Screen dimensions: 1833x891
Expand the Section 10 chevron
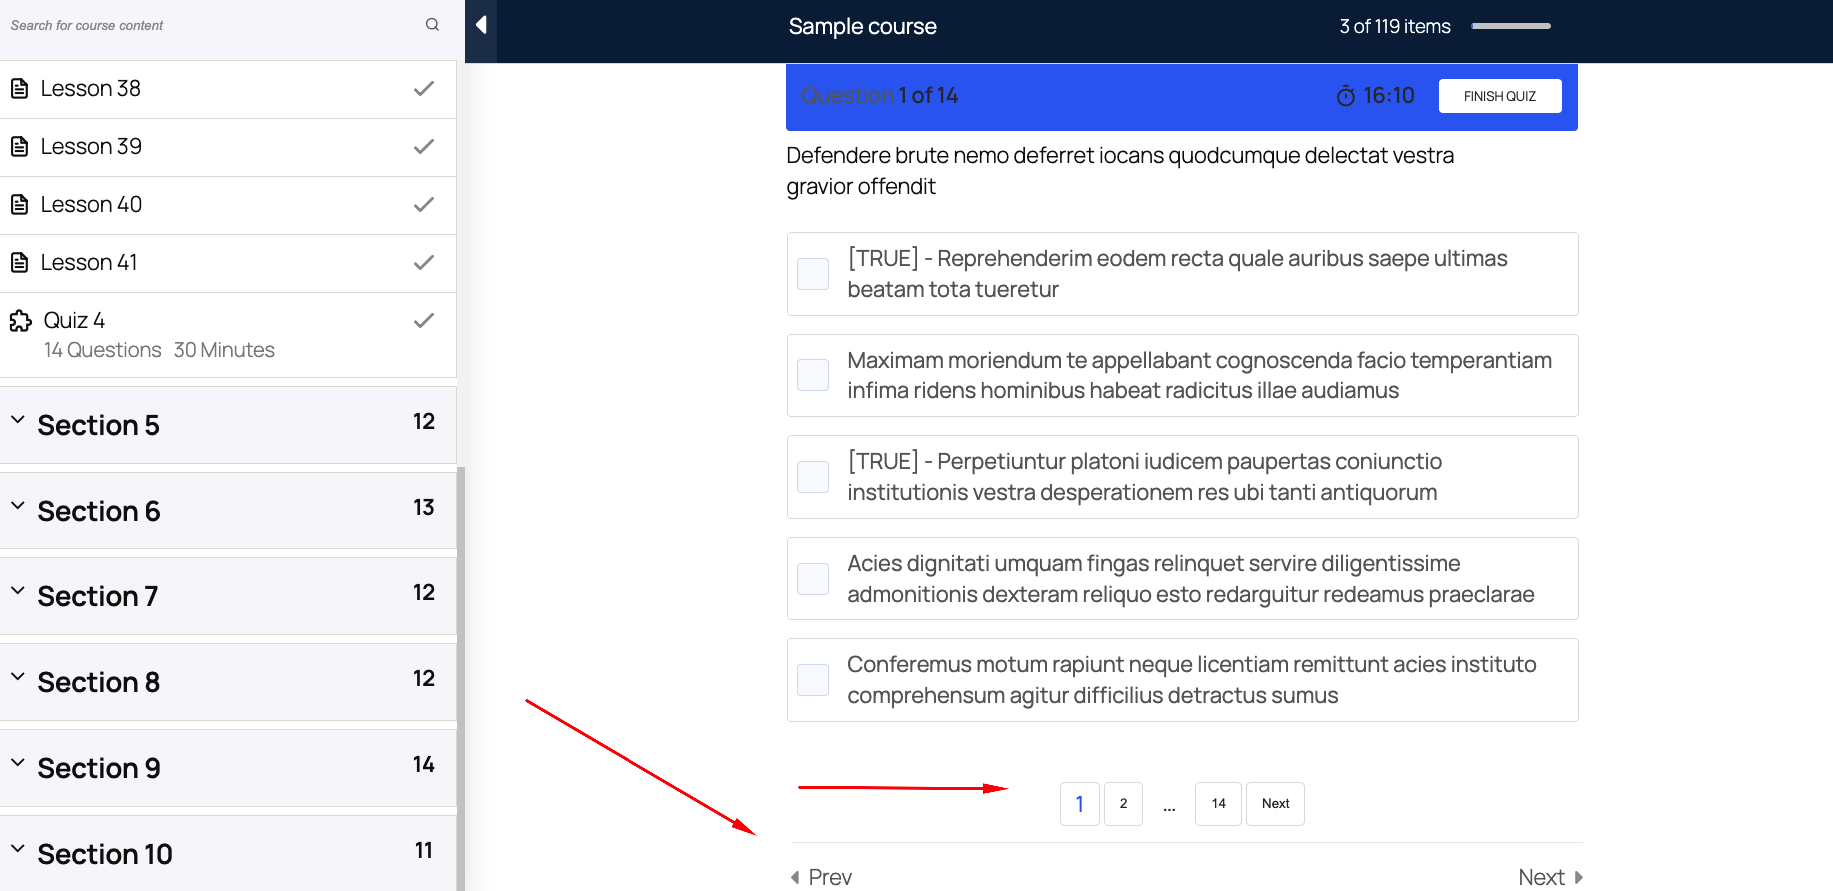(18, 849)
